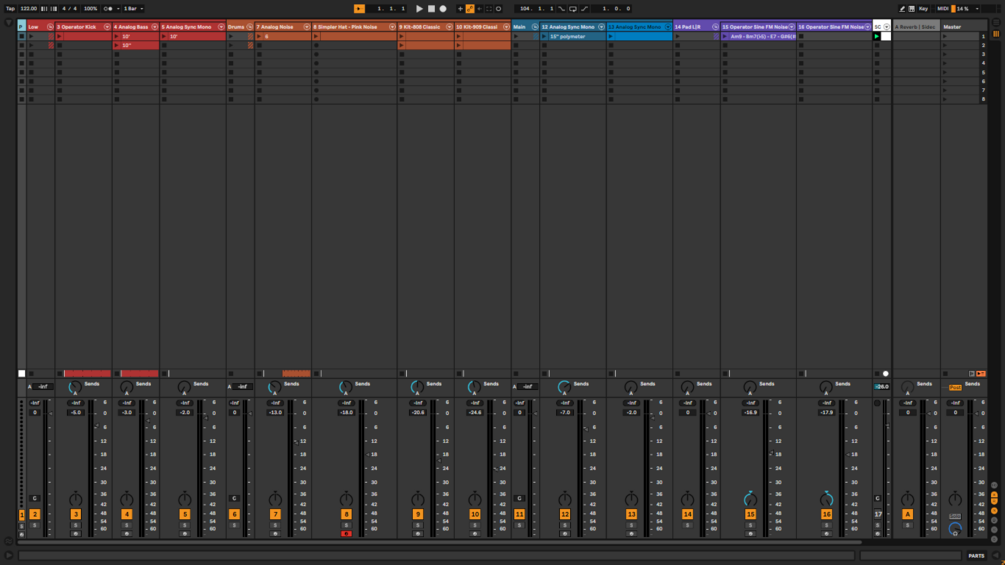Click track 12 Send A knob

point(564,387)
